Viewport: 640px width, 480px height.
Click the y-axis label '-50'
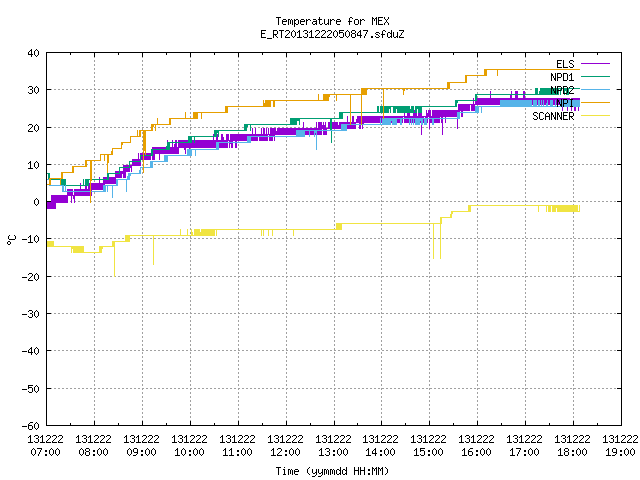pos(31,389)
